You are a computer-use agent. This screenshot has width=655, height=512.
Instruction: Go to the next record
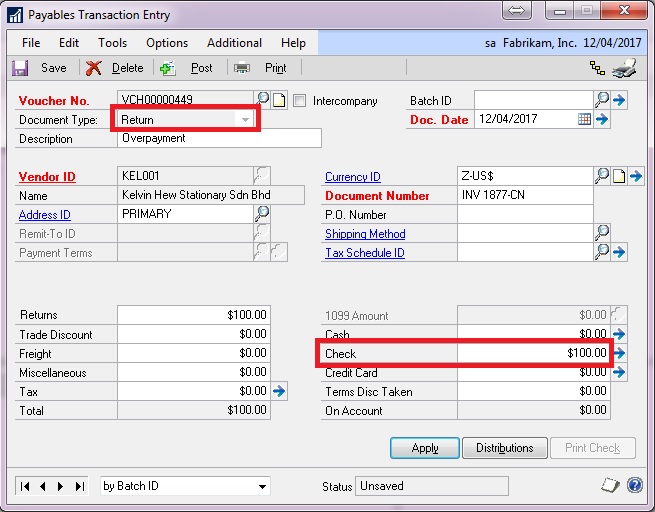[x=61, y=486]
